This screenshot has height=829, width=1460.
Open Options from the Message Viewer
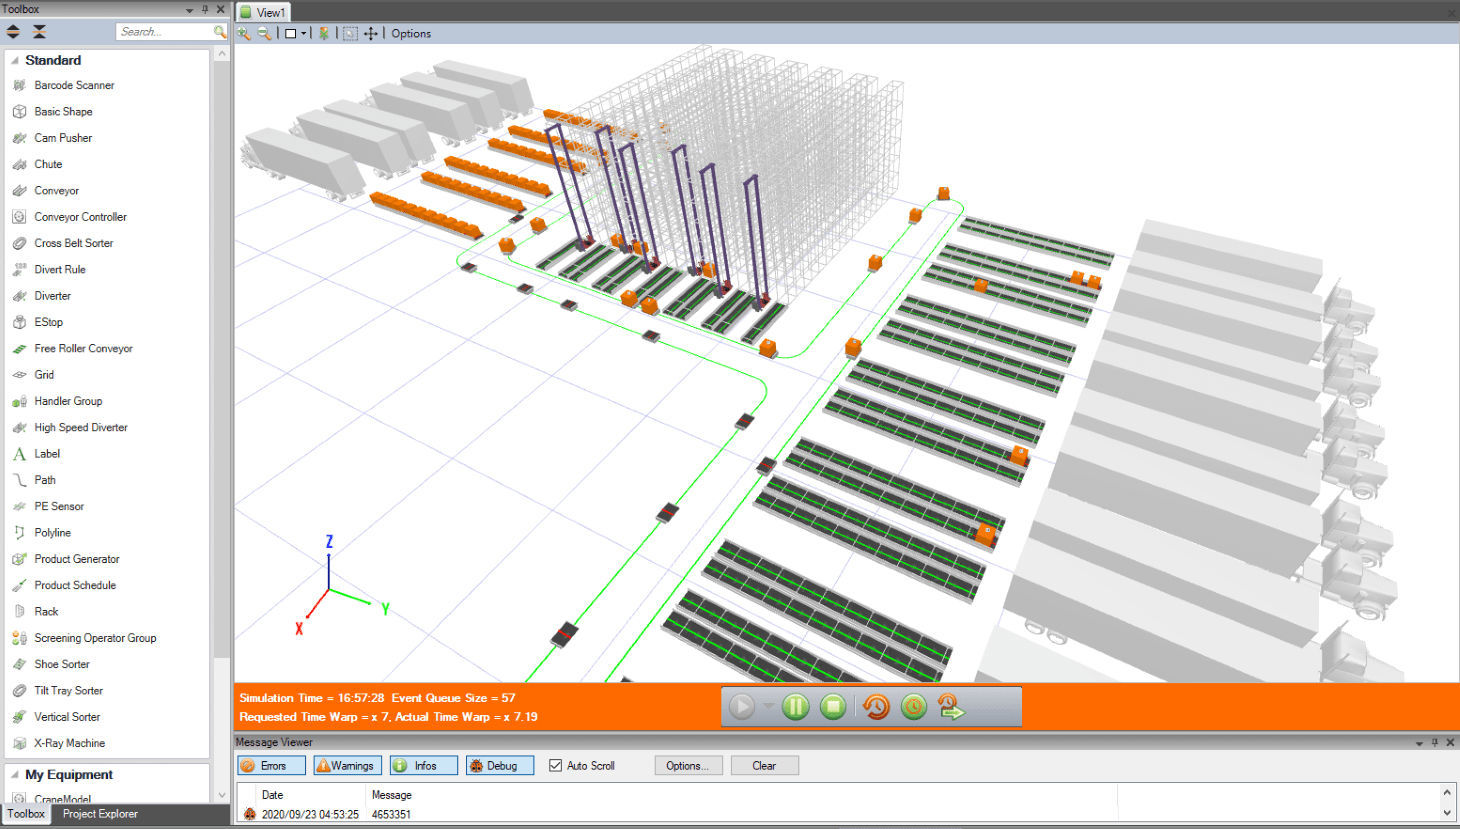click(x=688, y=765)
